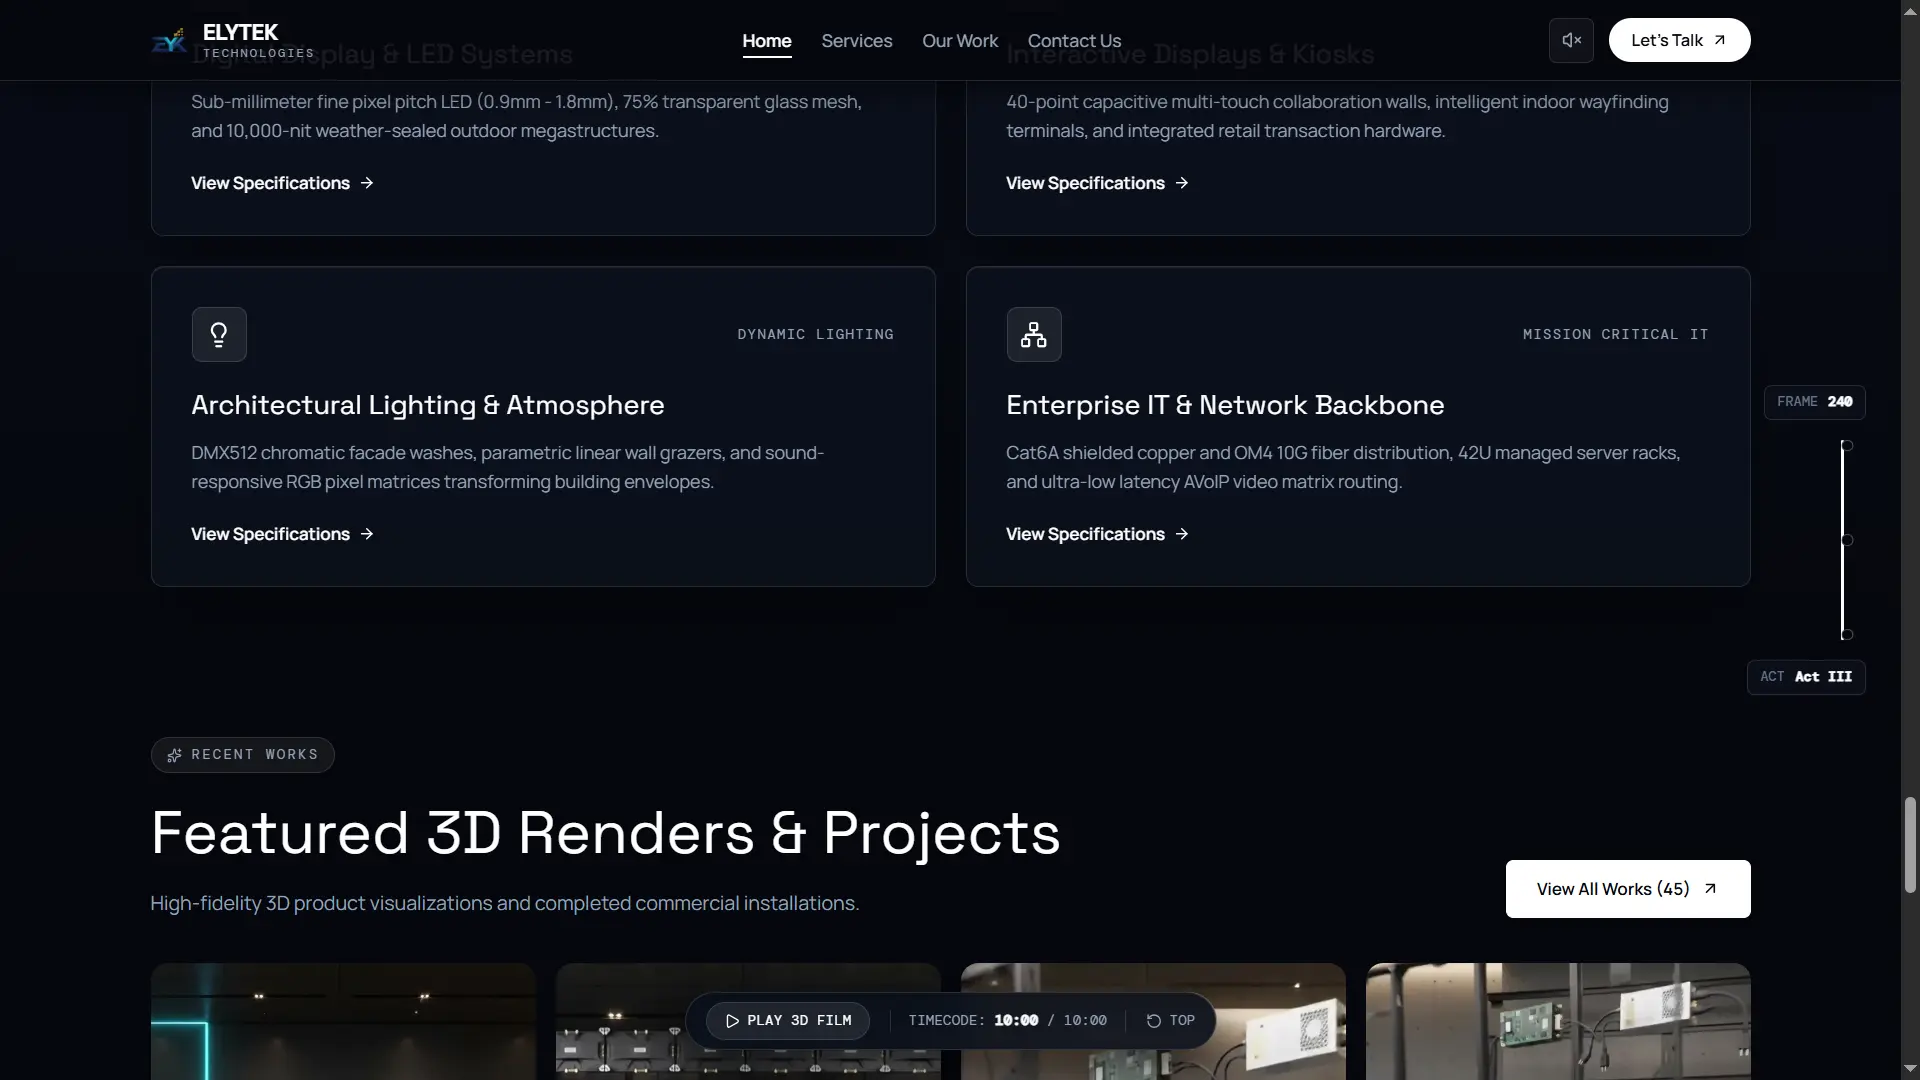Image resolution: width=1920 pixels, height=1080 pixels.
Task: Click the top marker on vertical timeline
Action: (x=1847, y=446)
